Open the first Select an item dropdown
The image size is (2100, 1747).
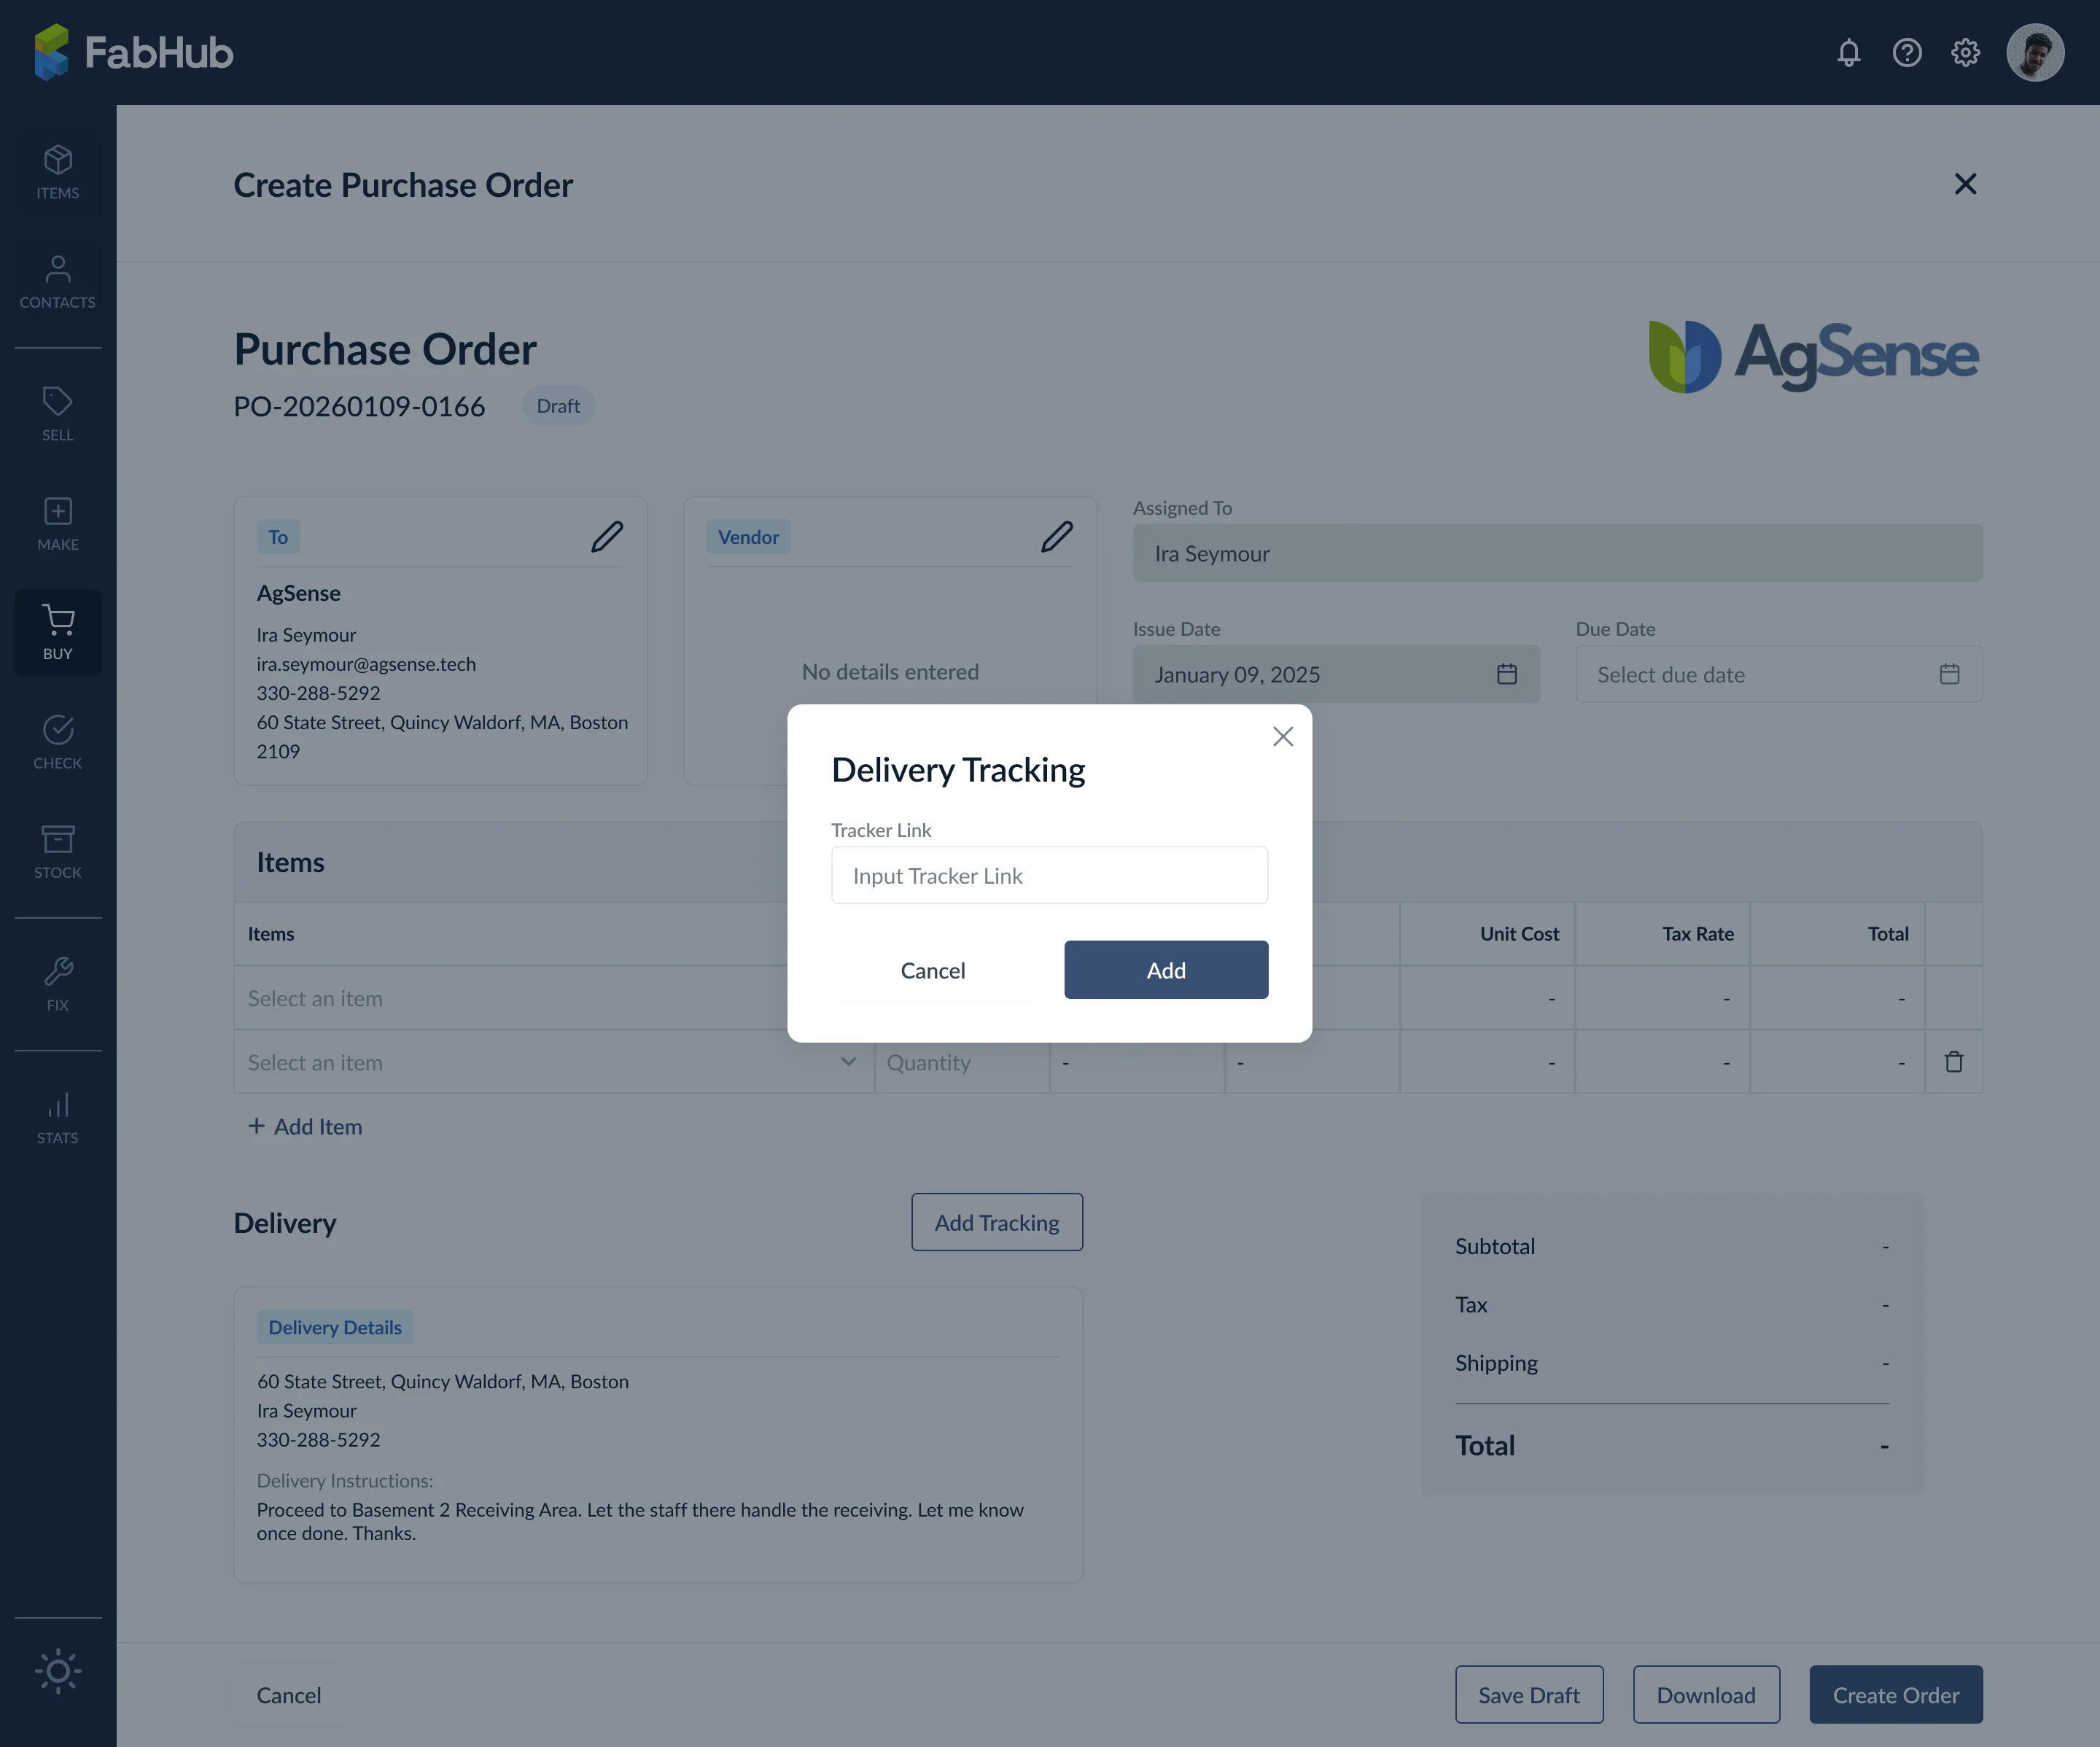coord(511,998)
